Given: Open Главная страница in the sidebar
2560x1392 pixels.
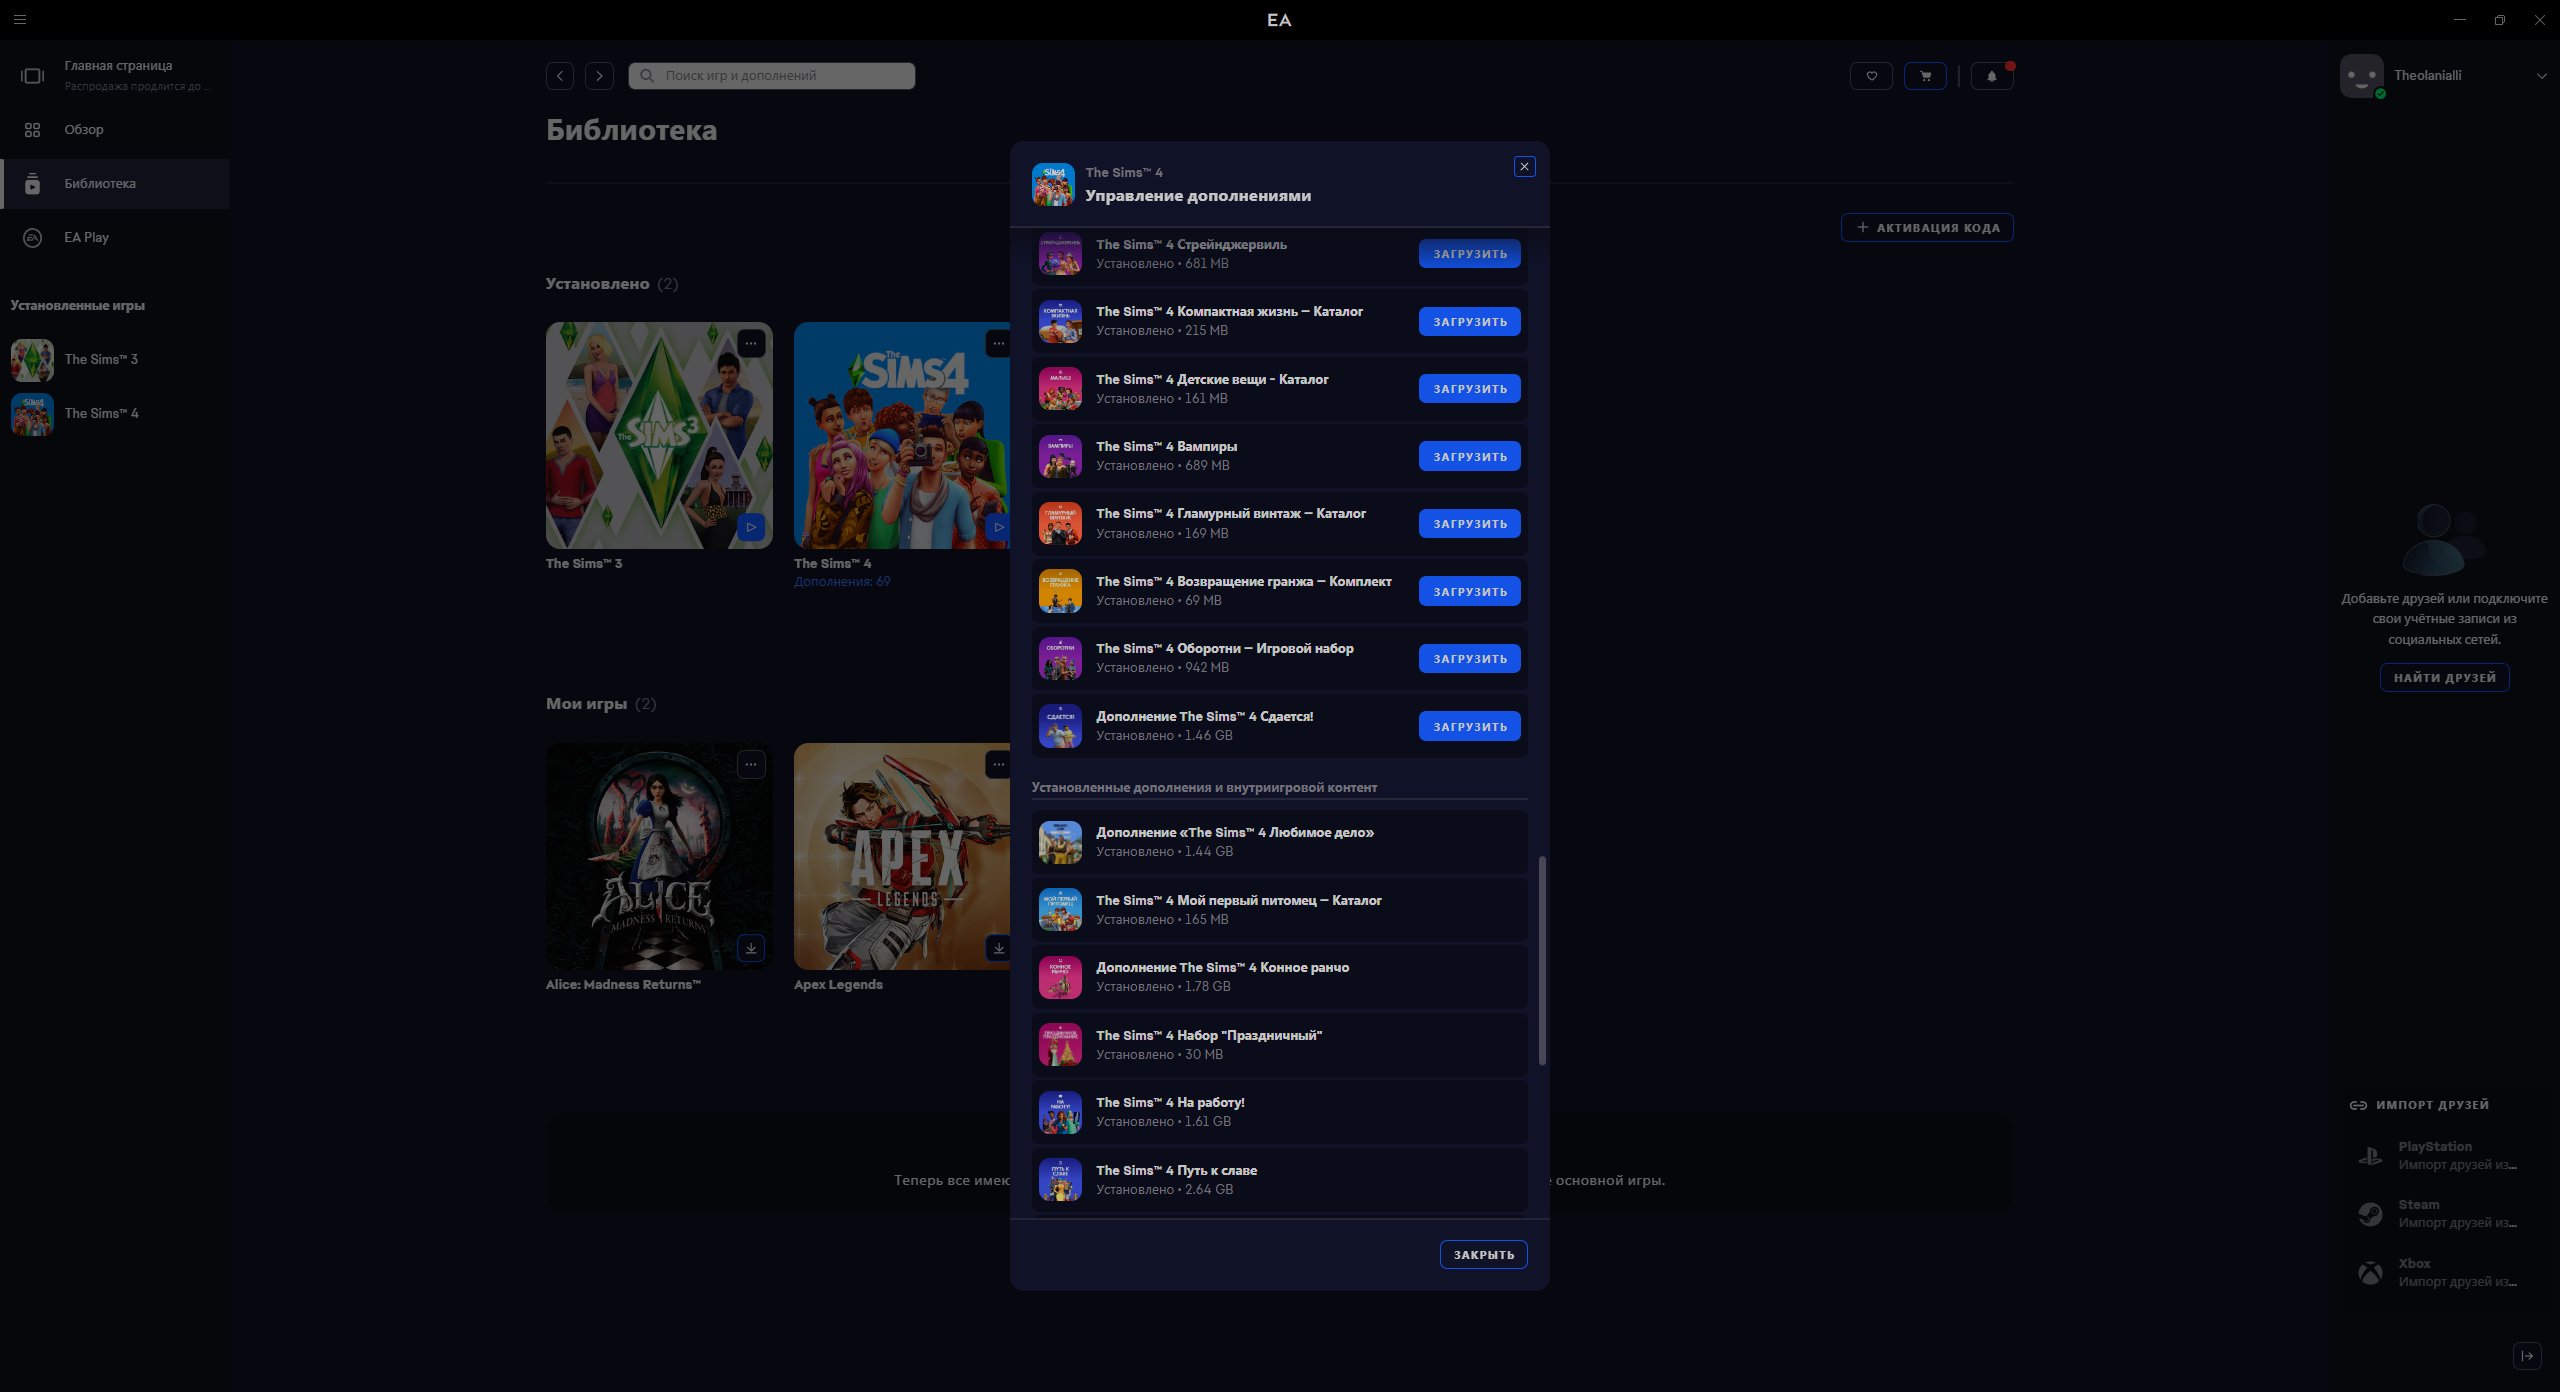Looking at the screenshot, I should tap(115, 75).
